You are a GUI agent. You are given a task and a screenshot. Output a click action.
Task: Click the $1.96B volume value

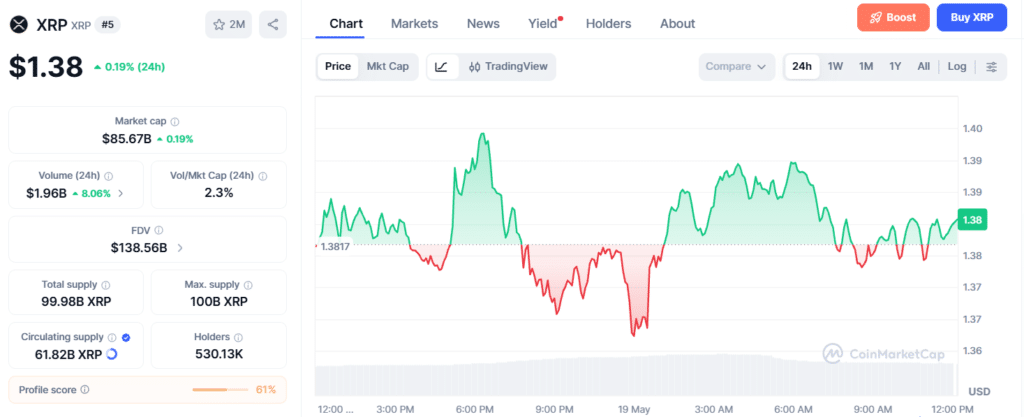[x=46, y=193]
